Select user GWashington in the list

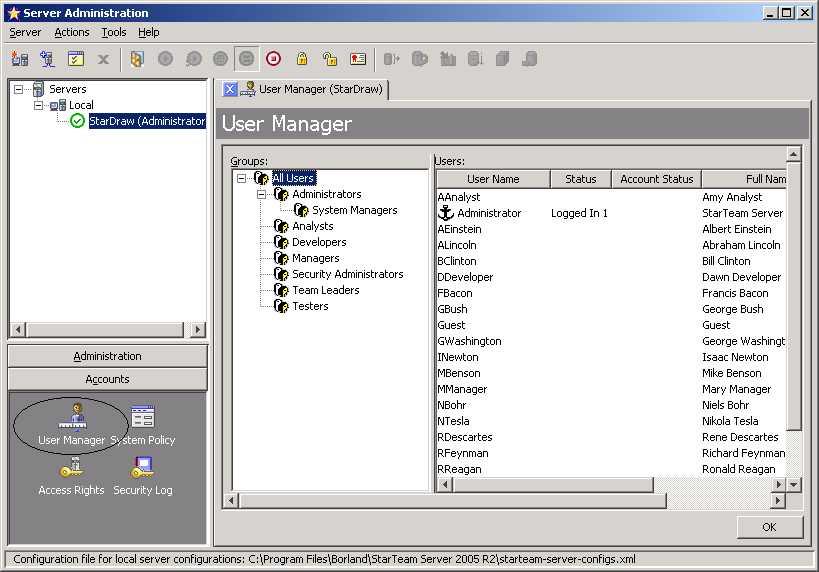point(470,341)
